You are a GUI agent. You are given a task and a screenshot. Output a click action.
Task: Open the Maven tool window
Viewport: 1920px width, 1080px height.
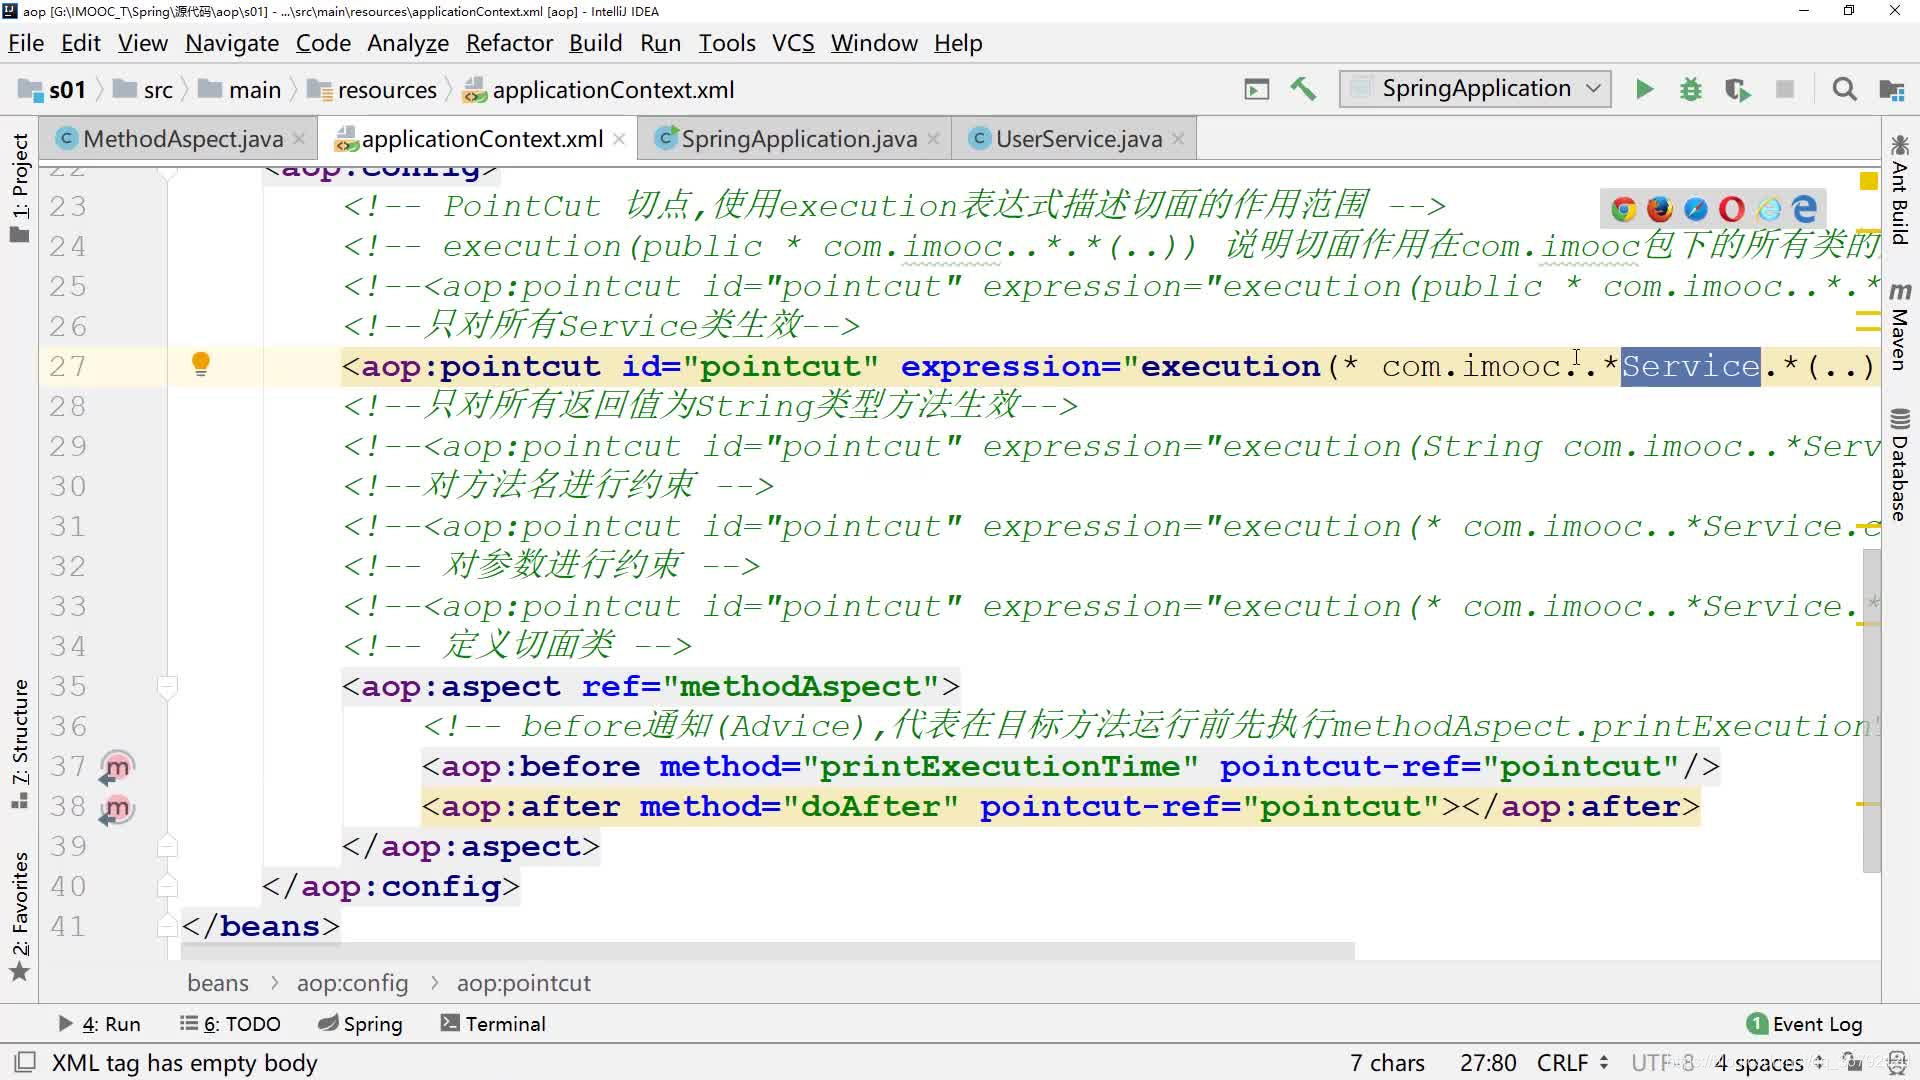[1899, 326]
